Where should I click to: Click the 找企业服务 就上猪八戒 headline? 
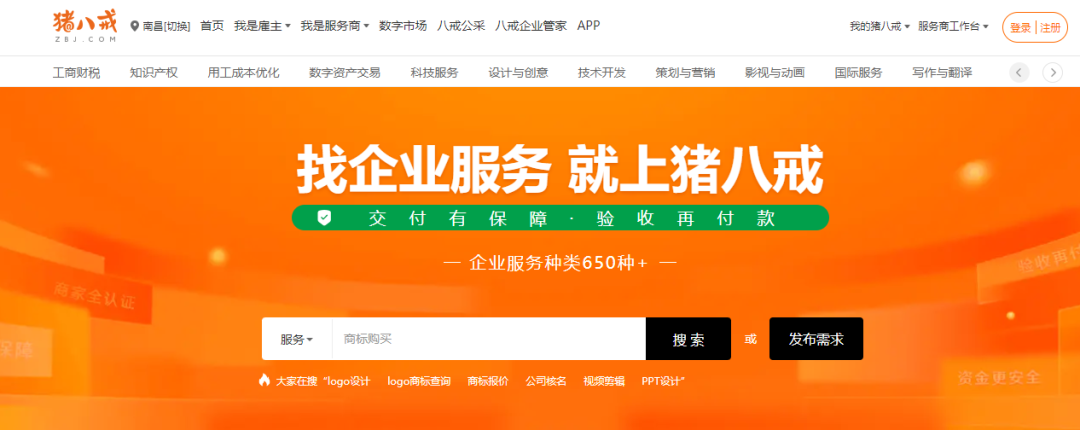point(560,170)
